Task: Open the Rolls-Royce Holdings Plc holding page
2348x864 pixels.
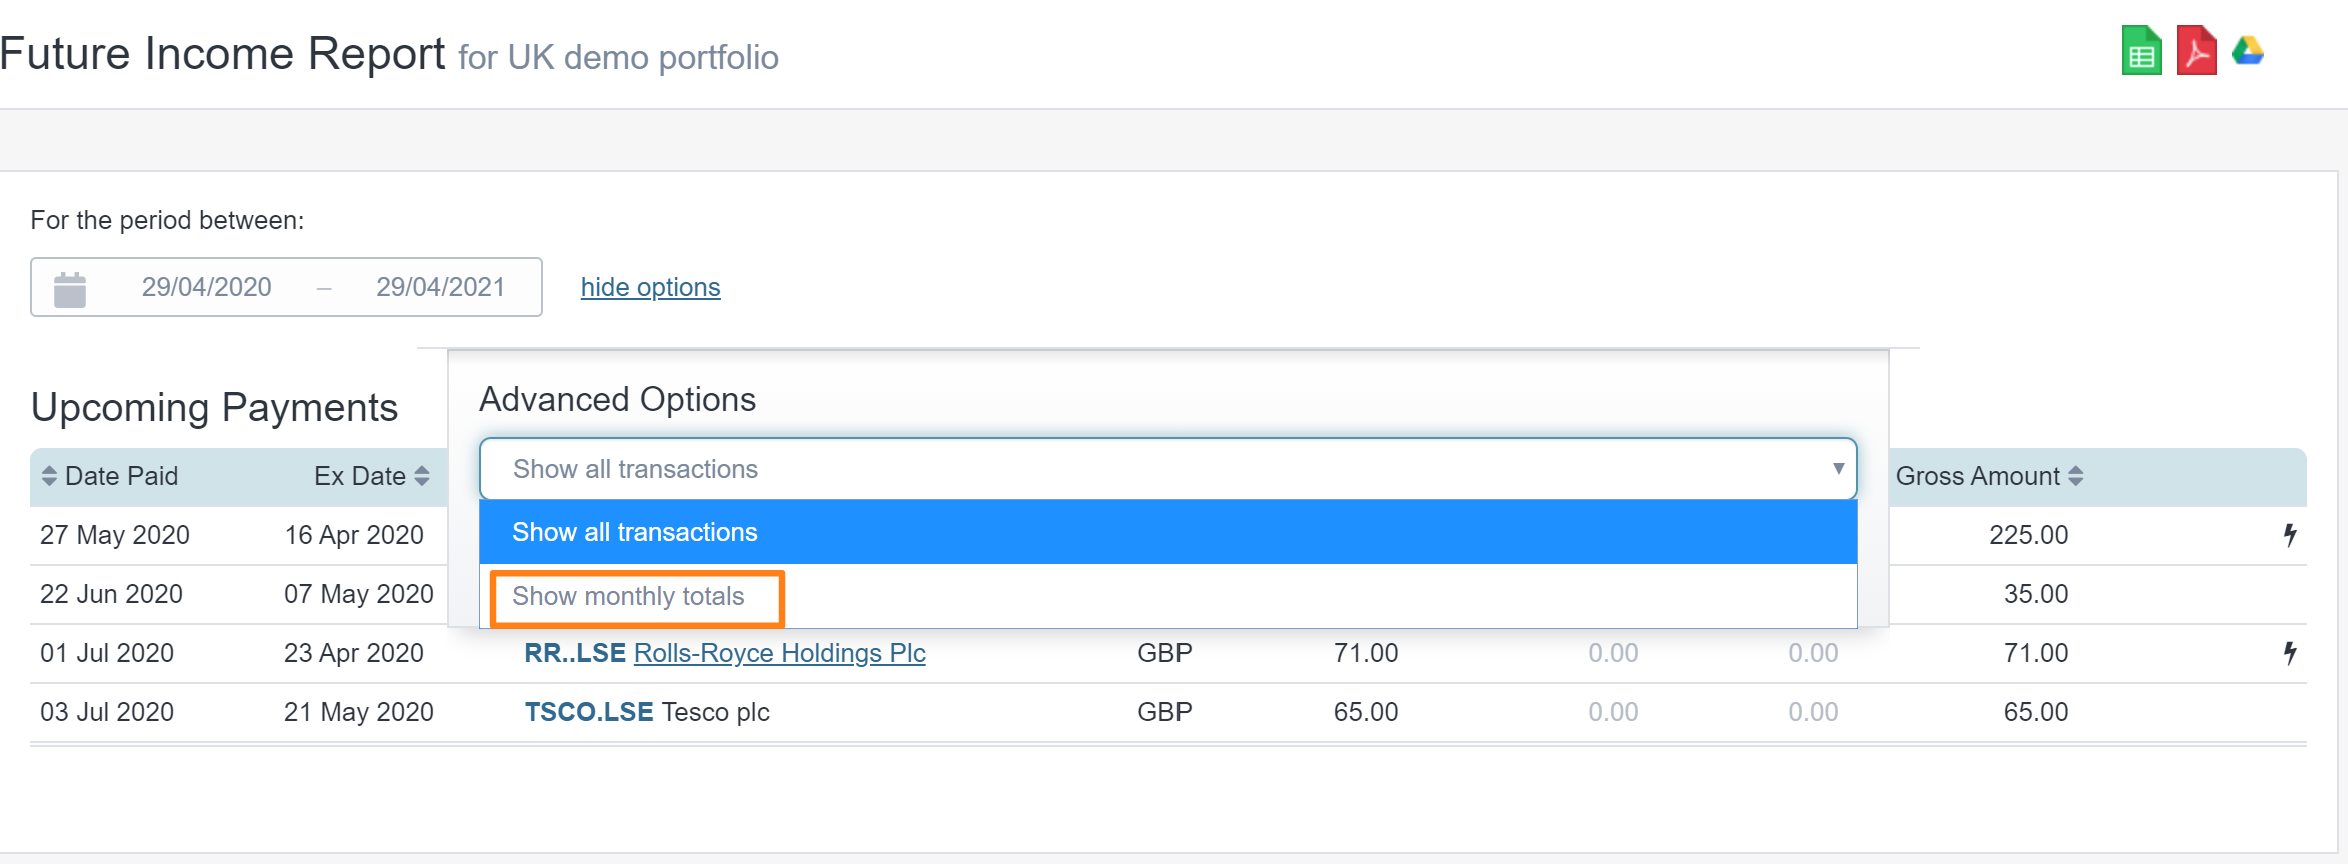Action: pyautogui.click(x=779, y=653)
